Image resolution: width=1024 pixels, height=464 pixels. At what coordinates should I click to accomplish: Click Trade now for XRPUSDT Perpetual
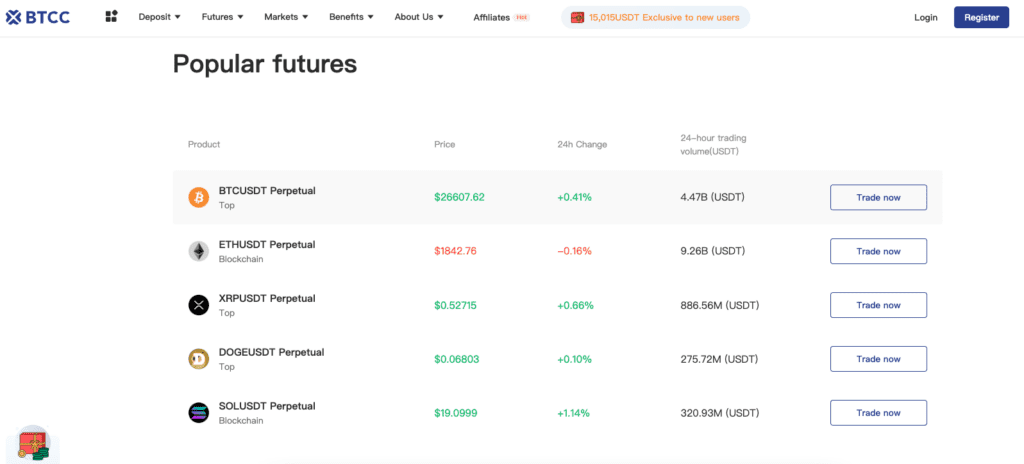pos(878,305)
